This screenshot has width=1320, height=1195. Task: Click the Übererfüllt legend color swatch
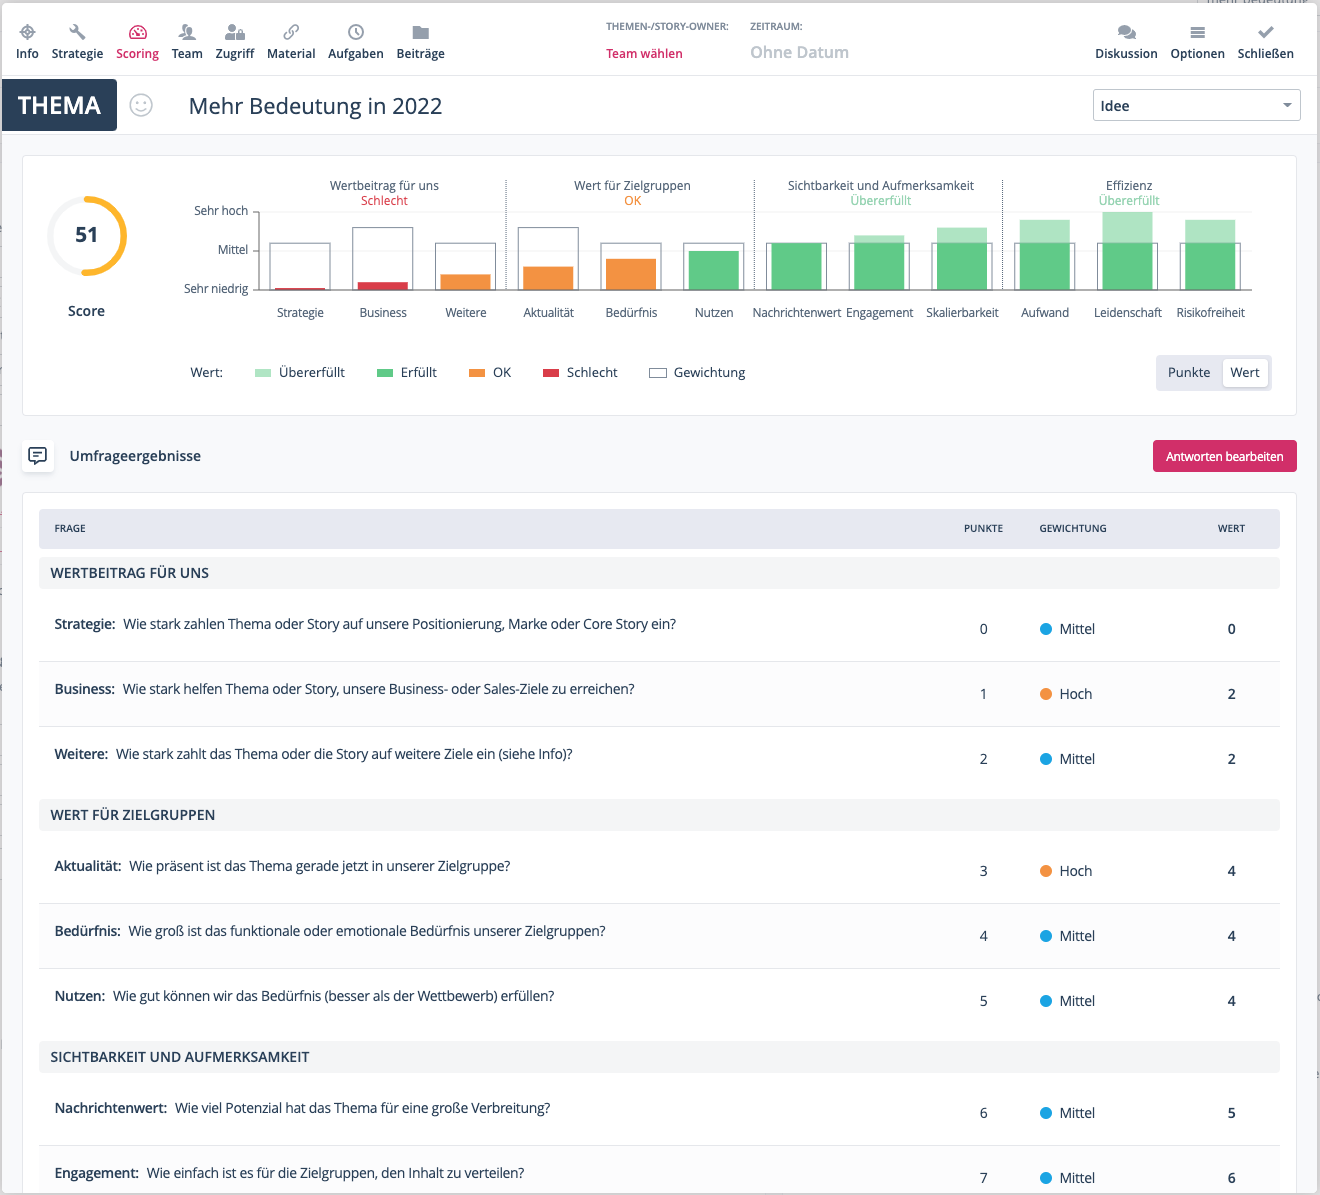tap(263, 373)
